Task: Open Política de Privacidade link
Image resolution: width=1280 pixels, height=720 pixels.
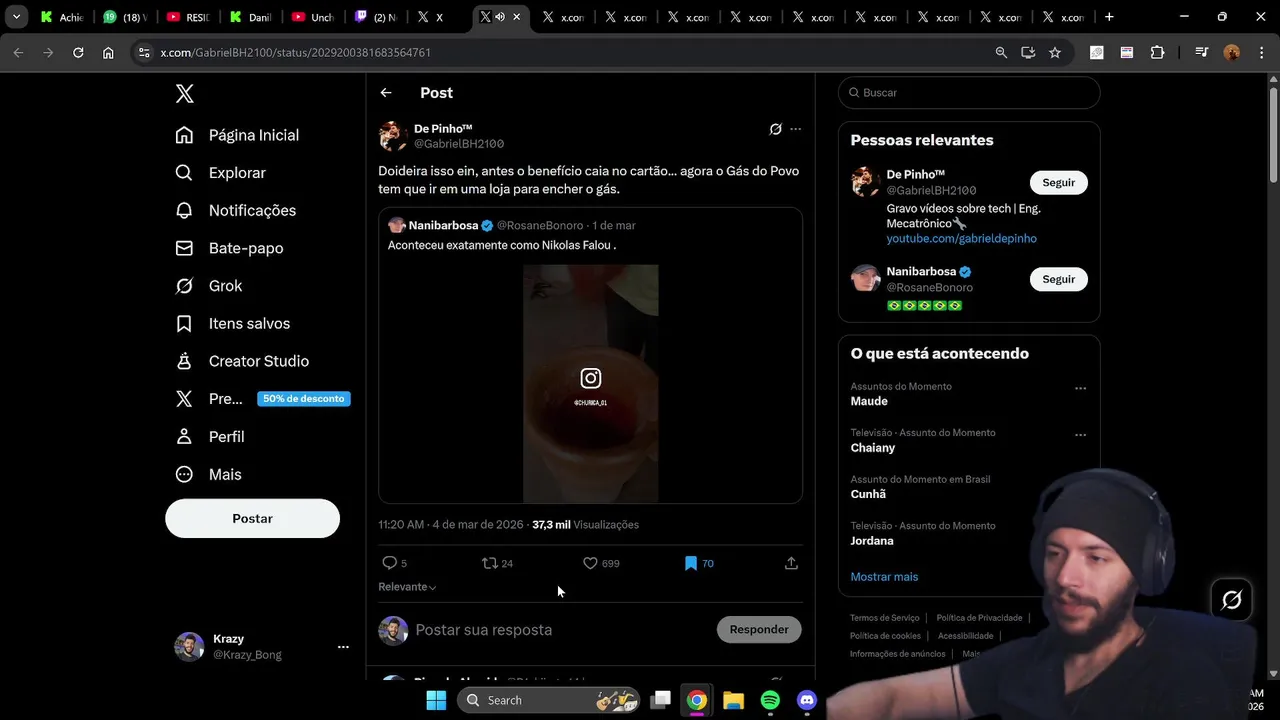Action: [x=979, y=618]
